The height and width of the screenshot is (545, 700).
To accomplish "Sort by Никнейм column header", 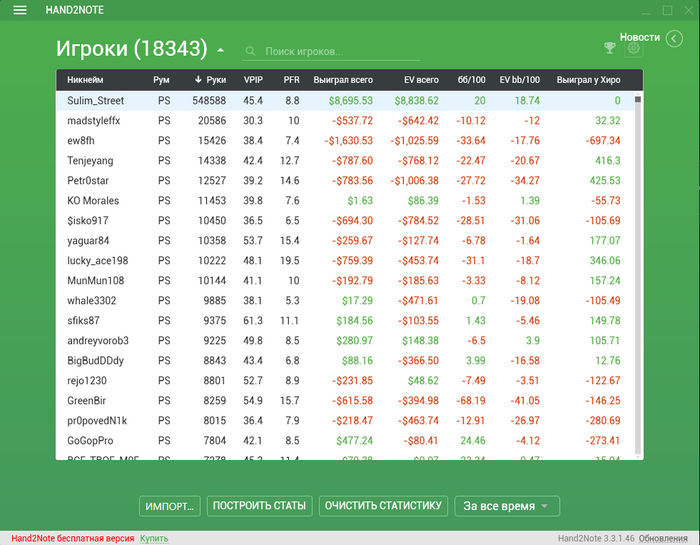I will click(85, 80).
